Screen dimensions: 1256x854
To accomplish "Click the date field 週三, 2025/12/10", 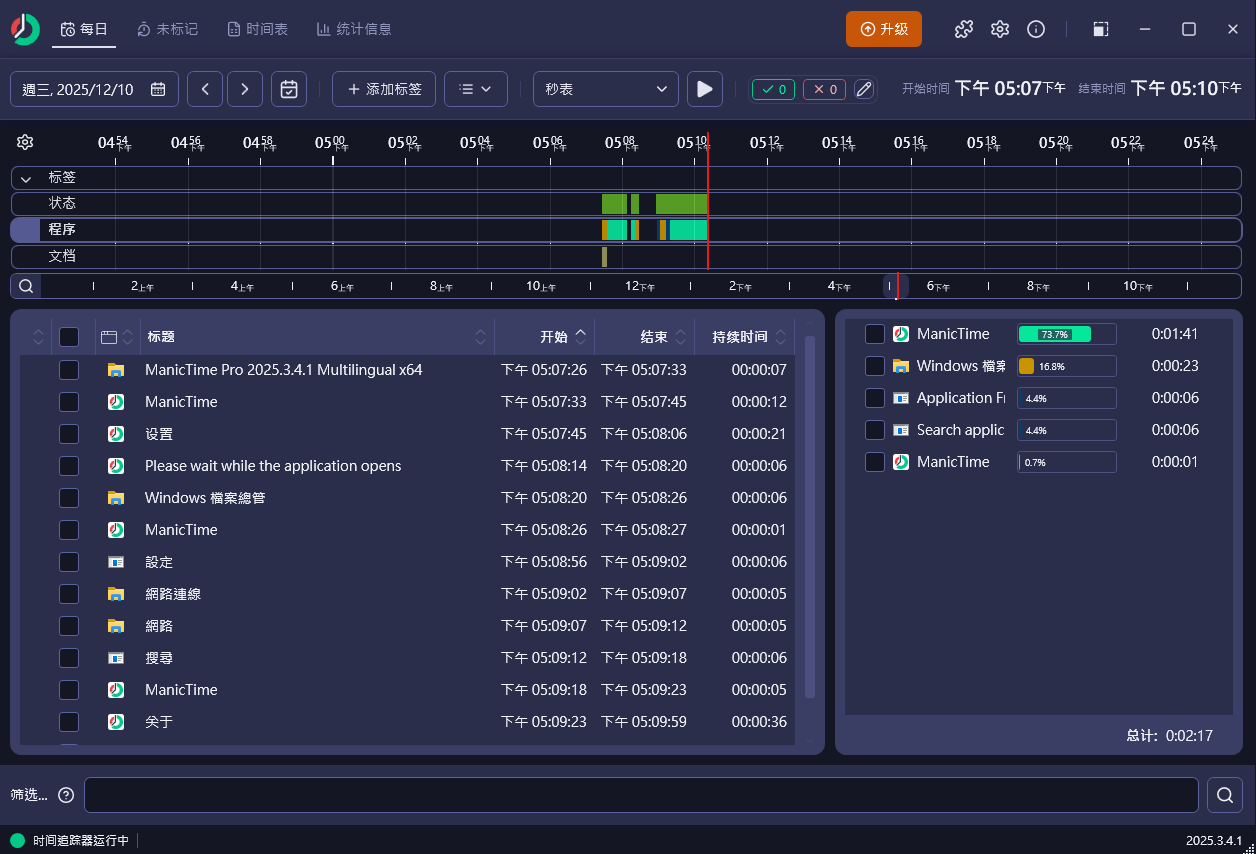I will [94, 89].
